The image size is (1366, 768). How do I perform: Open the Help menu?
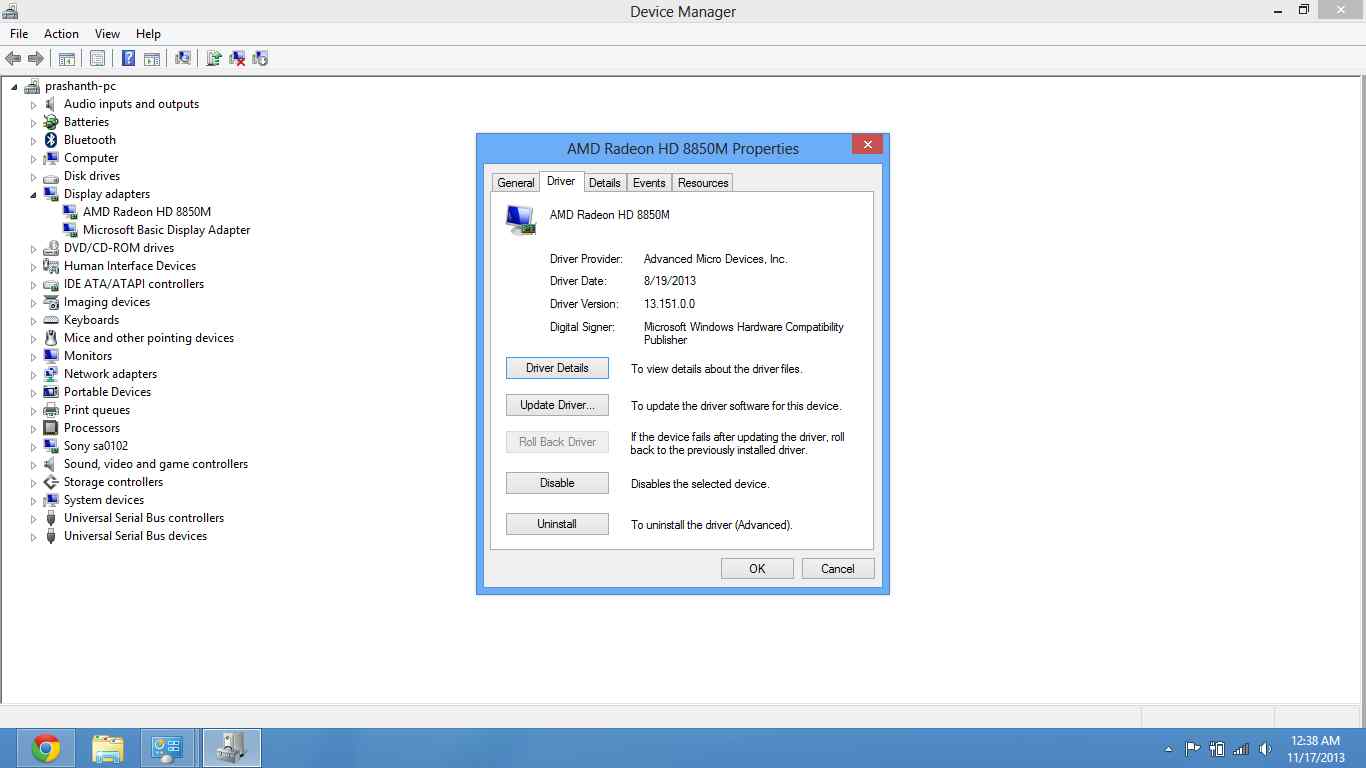tap(148, 34)
